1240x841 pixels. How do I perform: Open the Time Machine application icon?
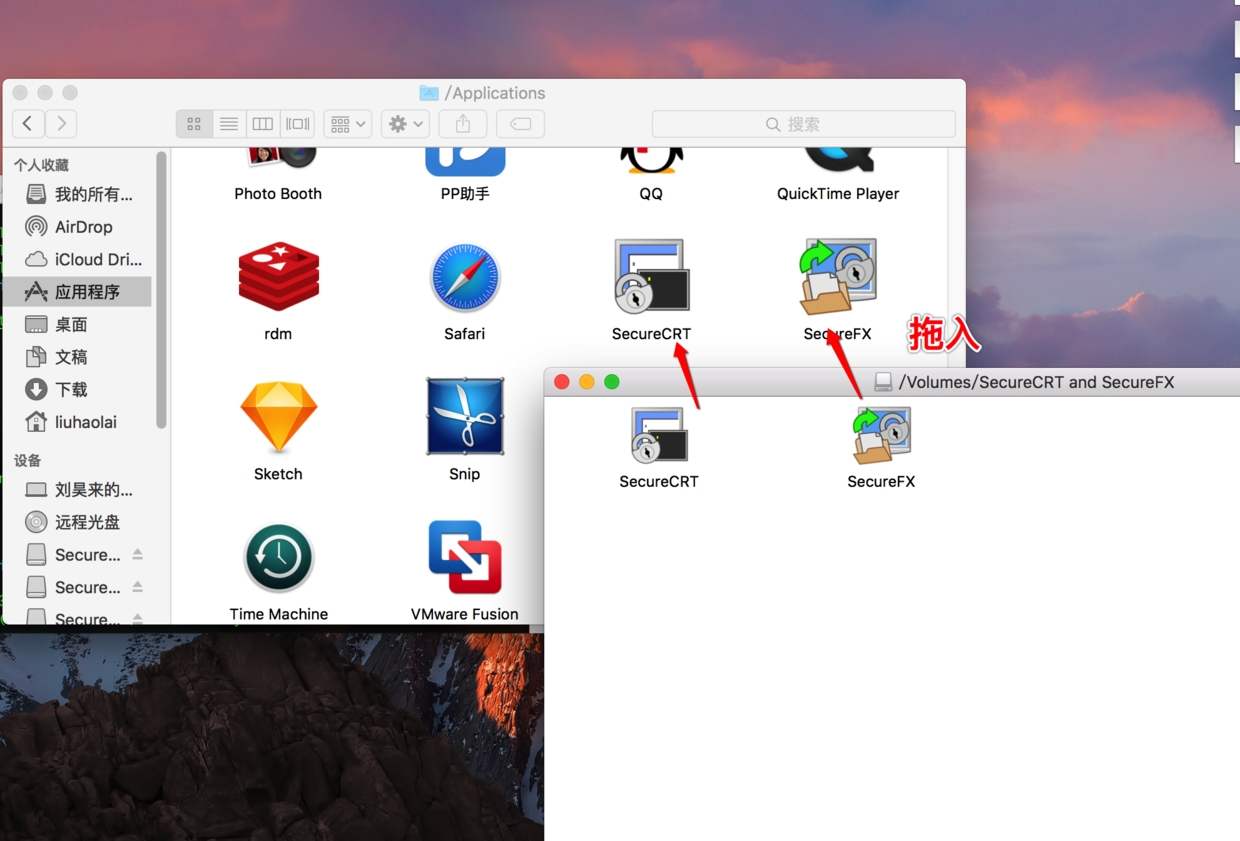278,558
